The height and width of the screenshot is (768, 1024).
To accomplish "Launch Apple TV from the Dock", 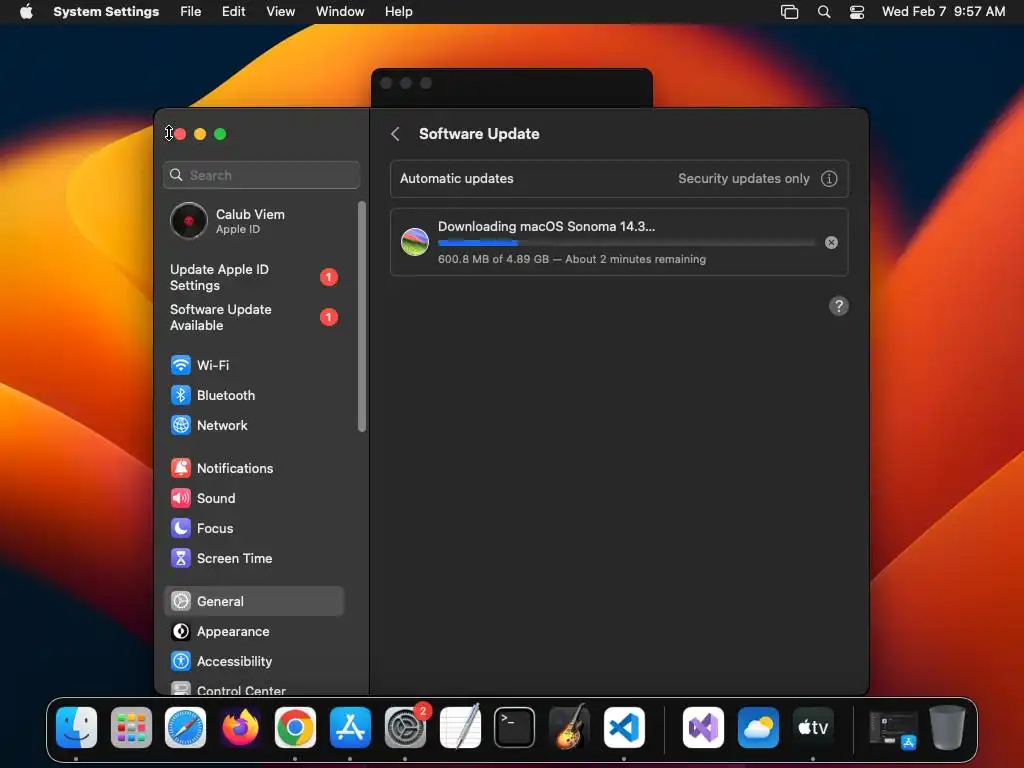I will (813, 727).
